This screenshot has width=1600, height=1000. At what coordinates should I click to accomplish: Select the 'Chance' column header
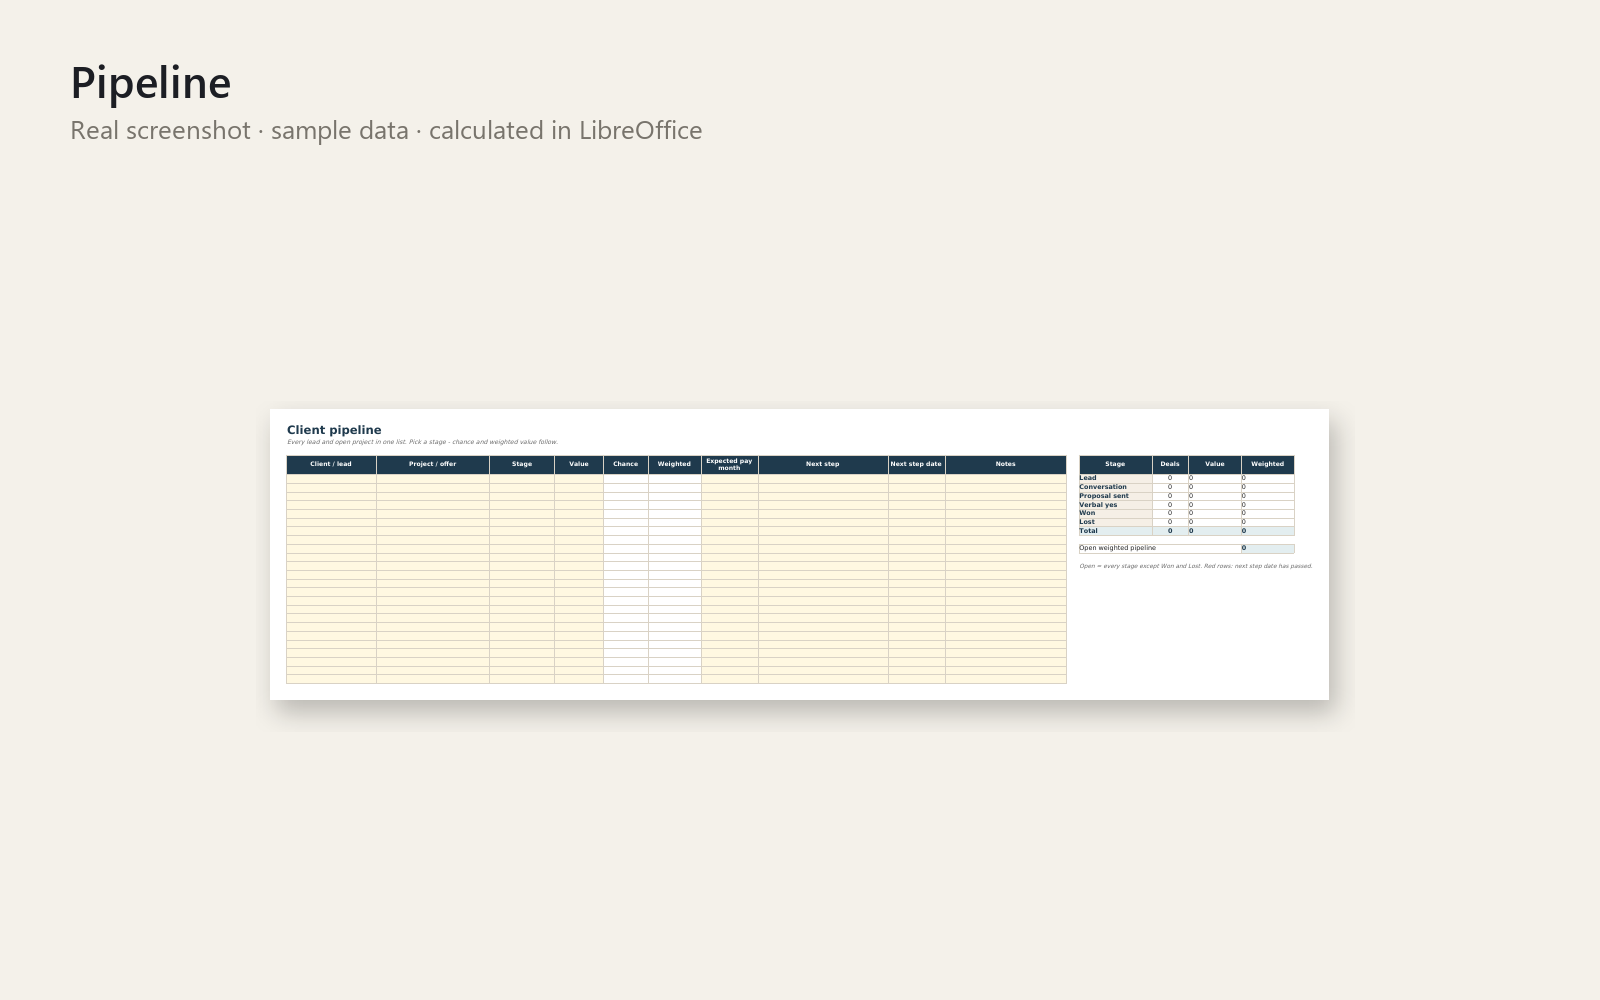pos(626,464)
